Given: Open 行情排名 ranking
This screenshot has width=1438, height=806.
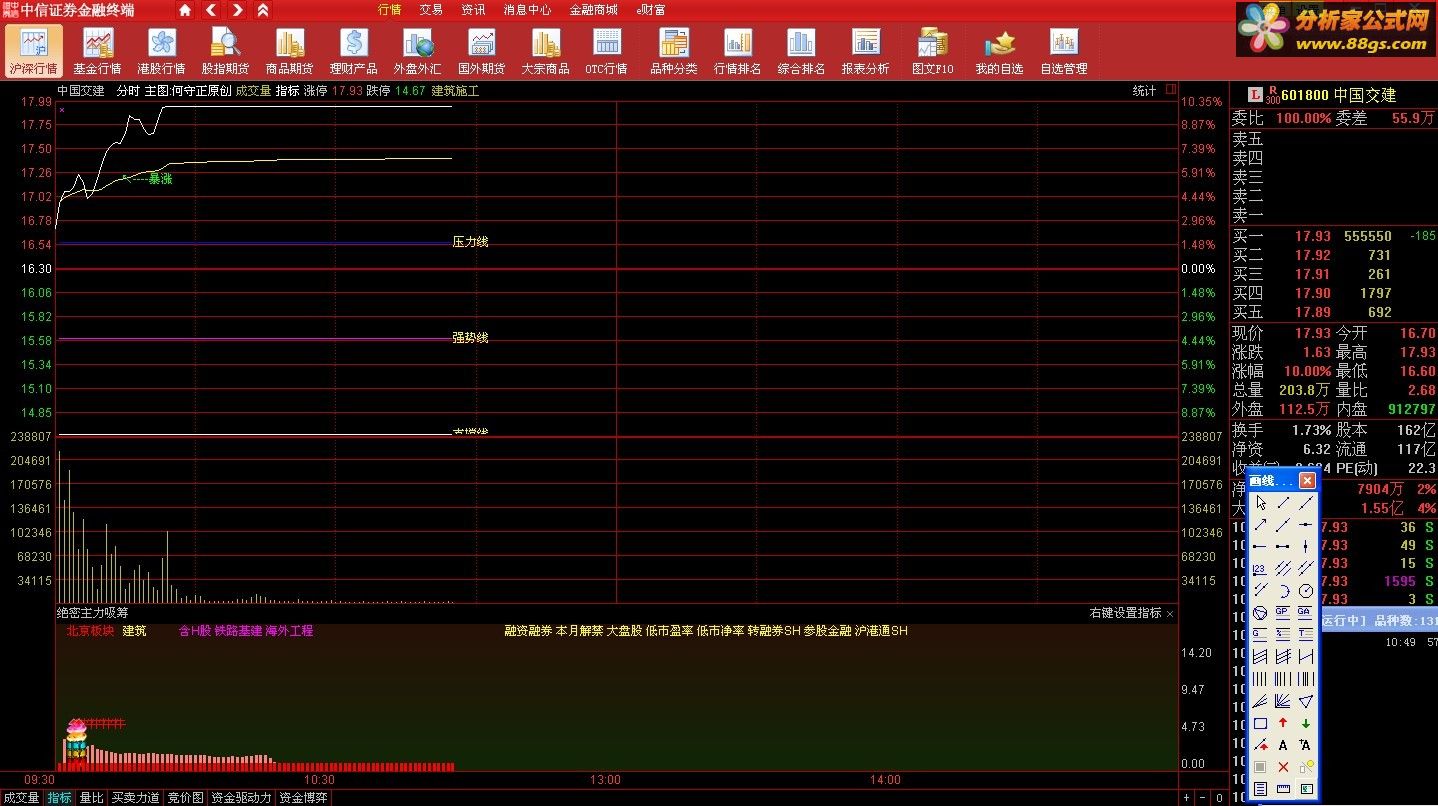Looking at the screenshot, I should (x=737, y=50).
